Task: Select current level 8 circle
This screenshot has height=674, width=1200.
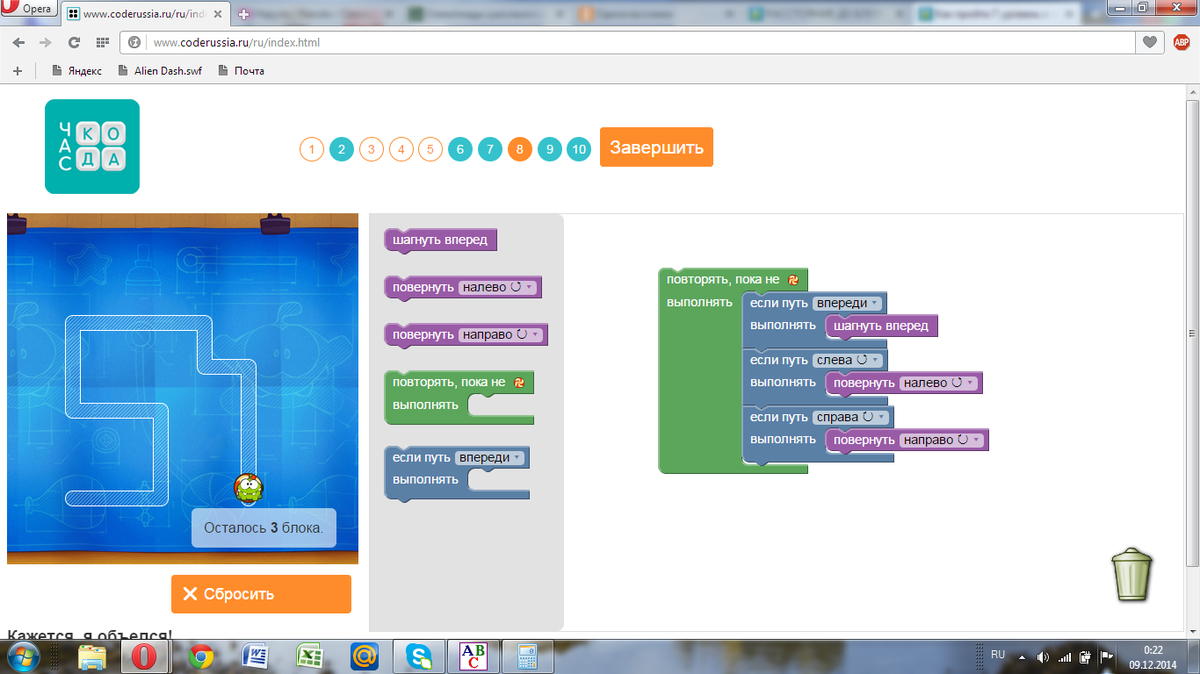Action: pos(519,150)
